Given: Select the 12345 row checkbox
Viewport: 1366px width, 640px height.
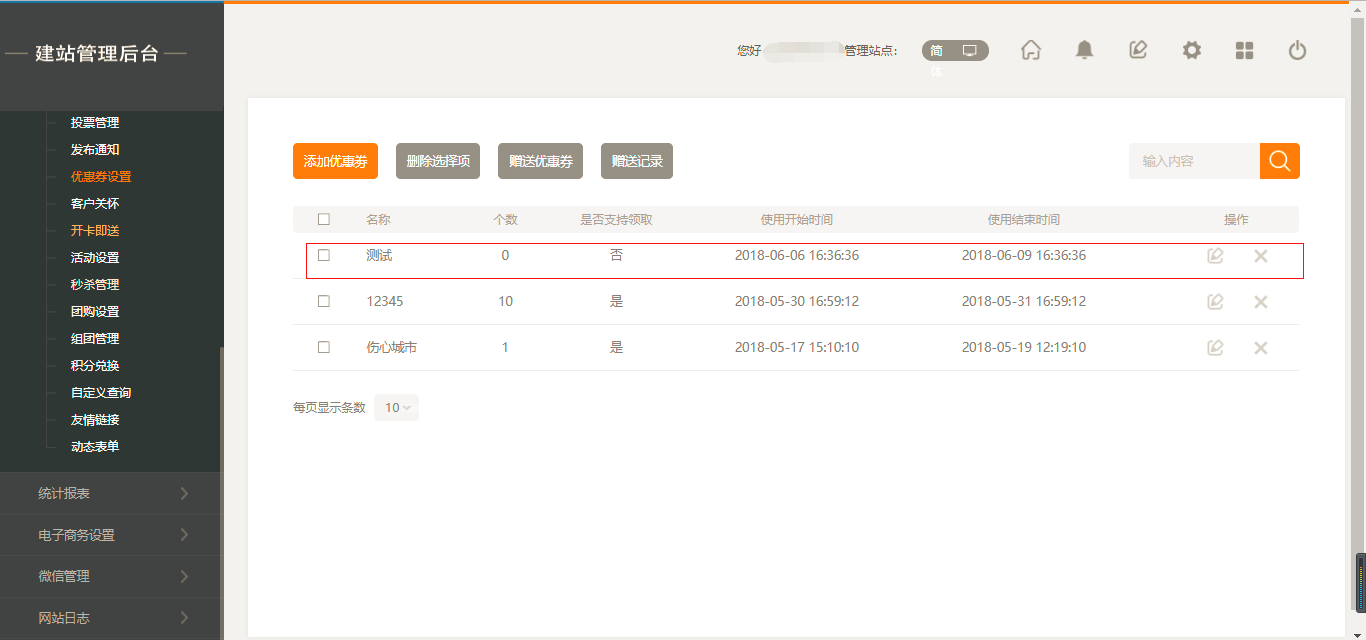Looking at the screenshot, I should pos(324,301).
